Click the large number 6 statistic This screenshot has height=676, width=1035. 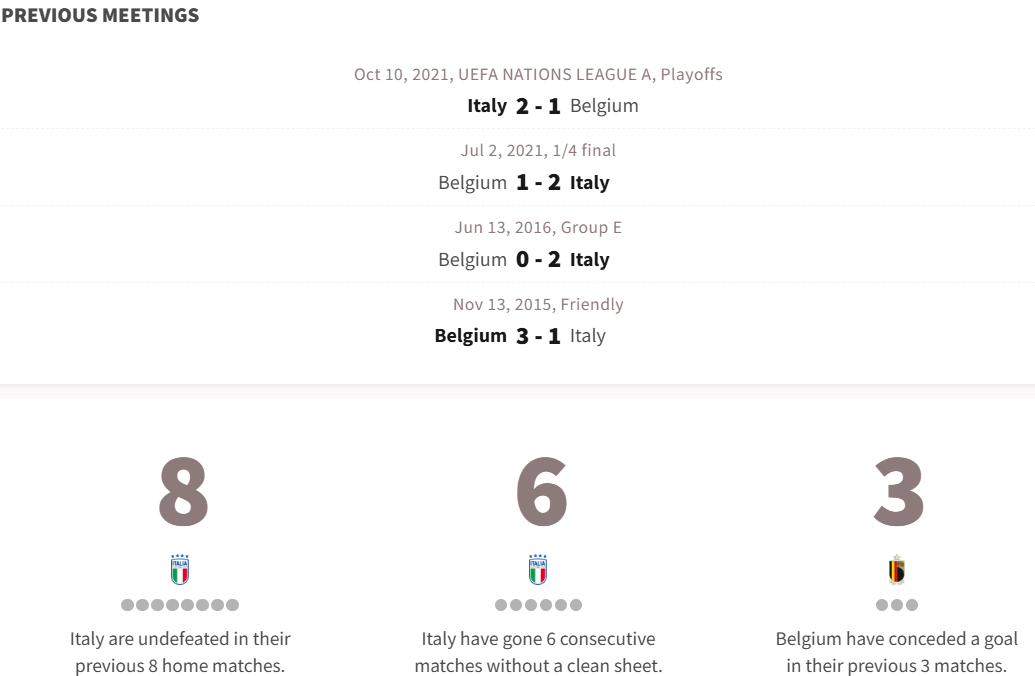(541, 492)
